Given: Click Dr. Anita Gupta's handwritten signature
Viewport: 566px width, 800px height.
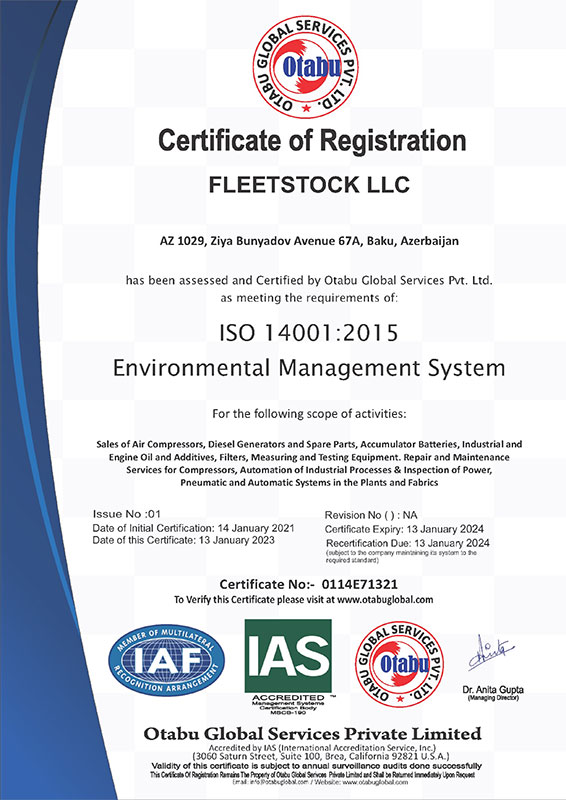Looking at the screenshot, I should [491, 652].
